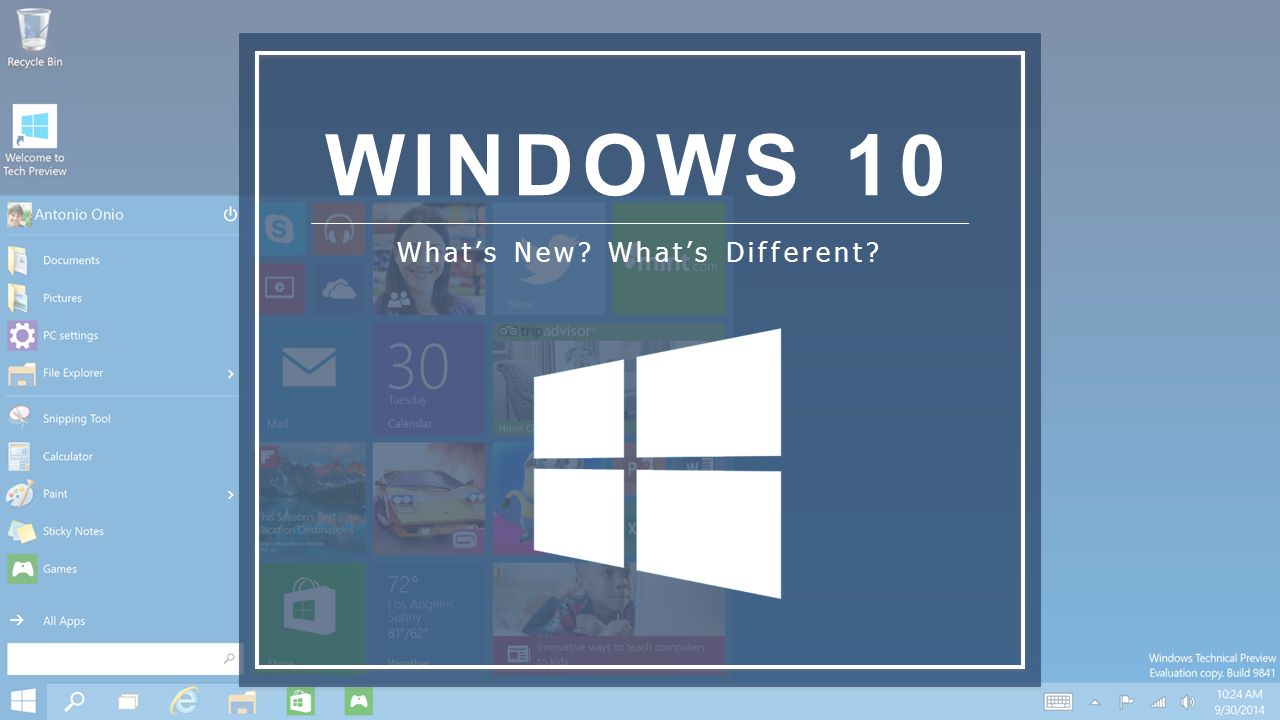Viewport: 1280px width, 720px height.
Task: Click the Snipping Tool label
Action: pos(77,419)
